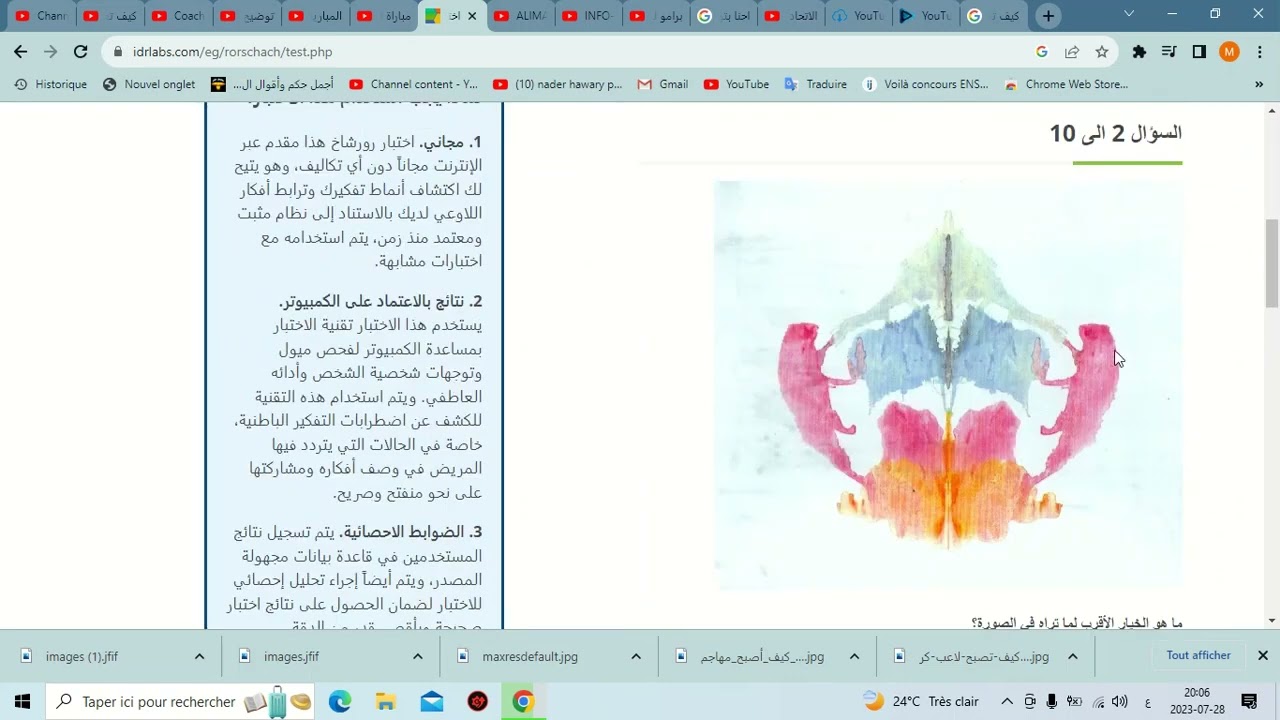Image resolution: width=1280 pixels, height=720 pixels.
Task: Switch to first Chann tab
Action: tap(41, 16)
